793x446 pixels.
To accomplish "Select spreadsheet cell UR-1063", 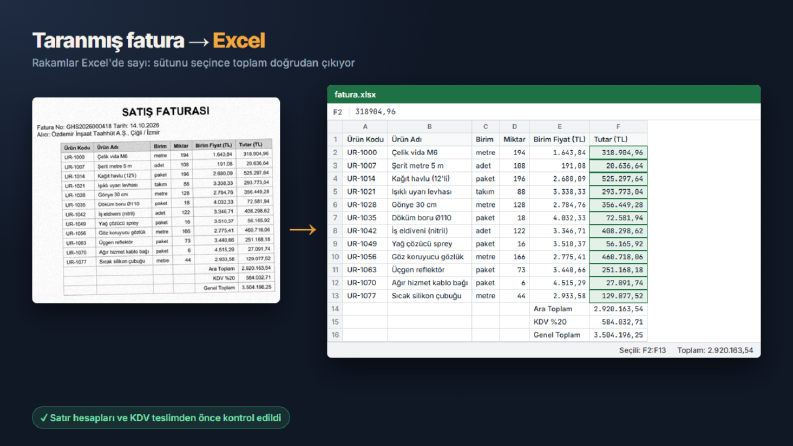I will (x=365, y=270).
